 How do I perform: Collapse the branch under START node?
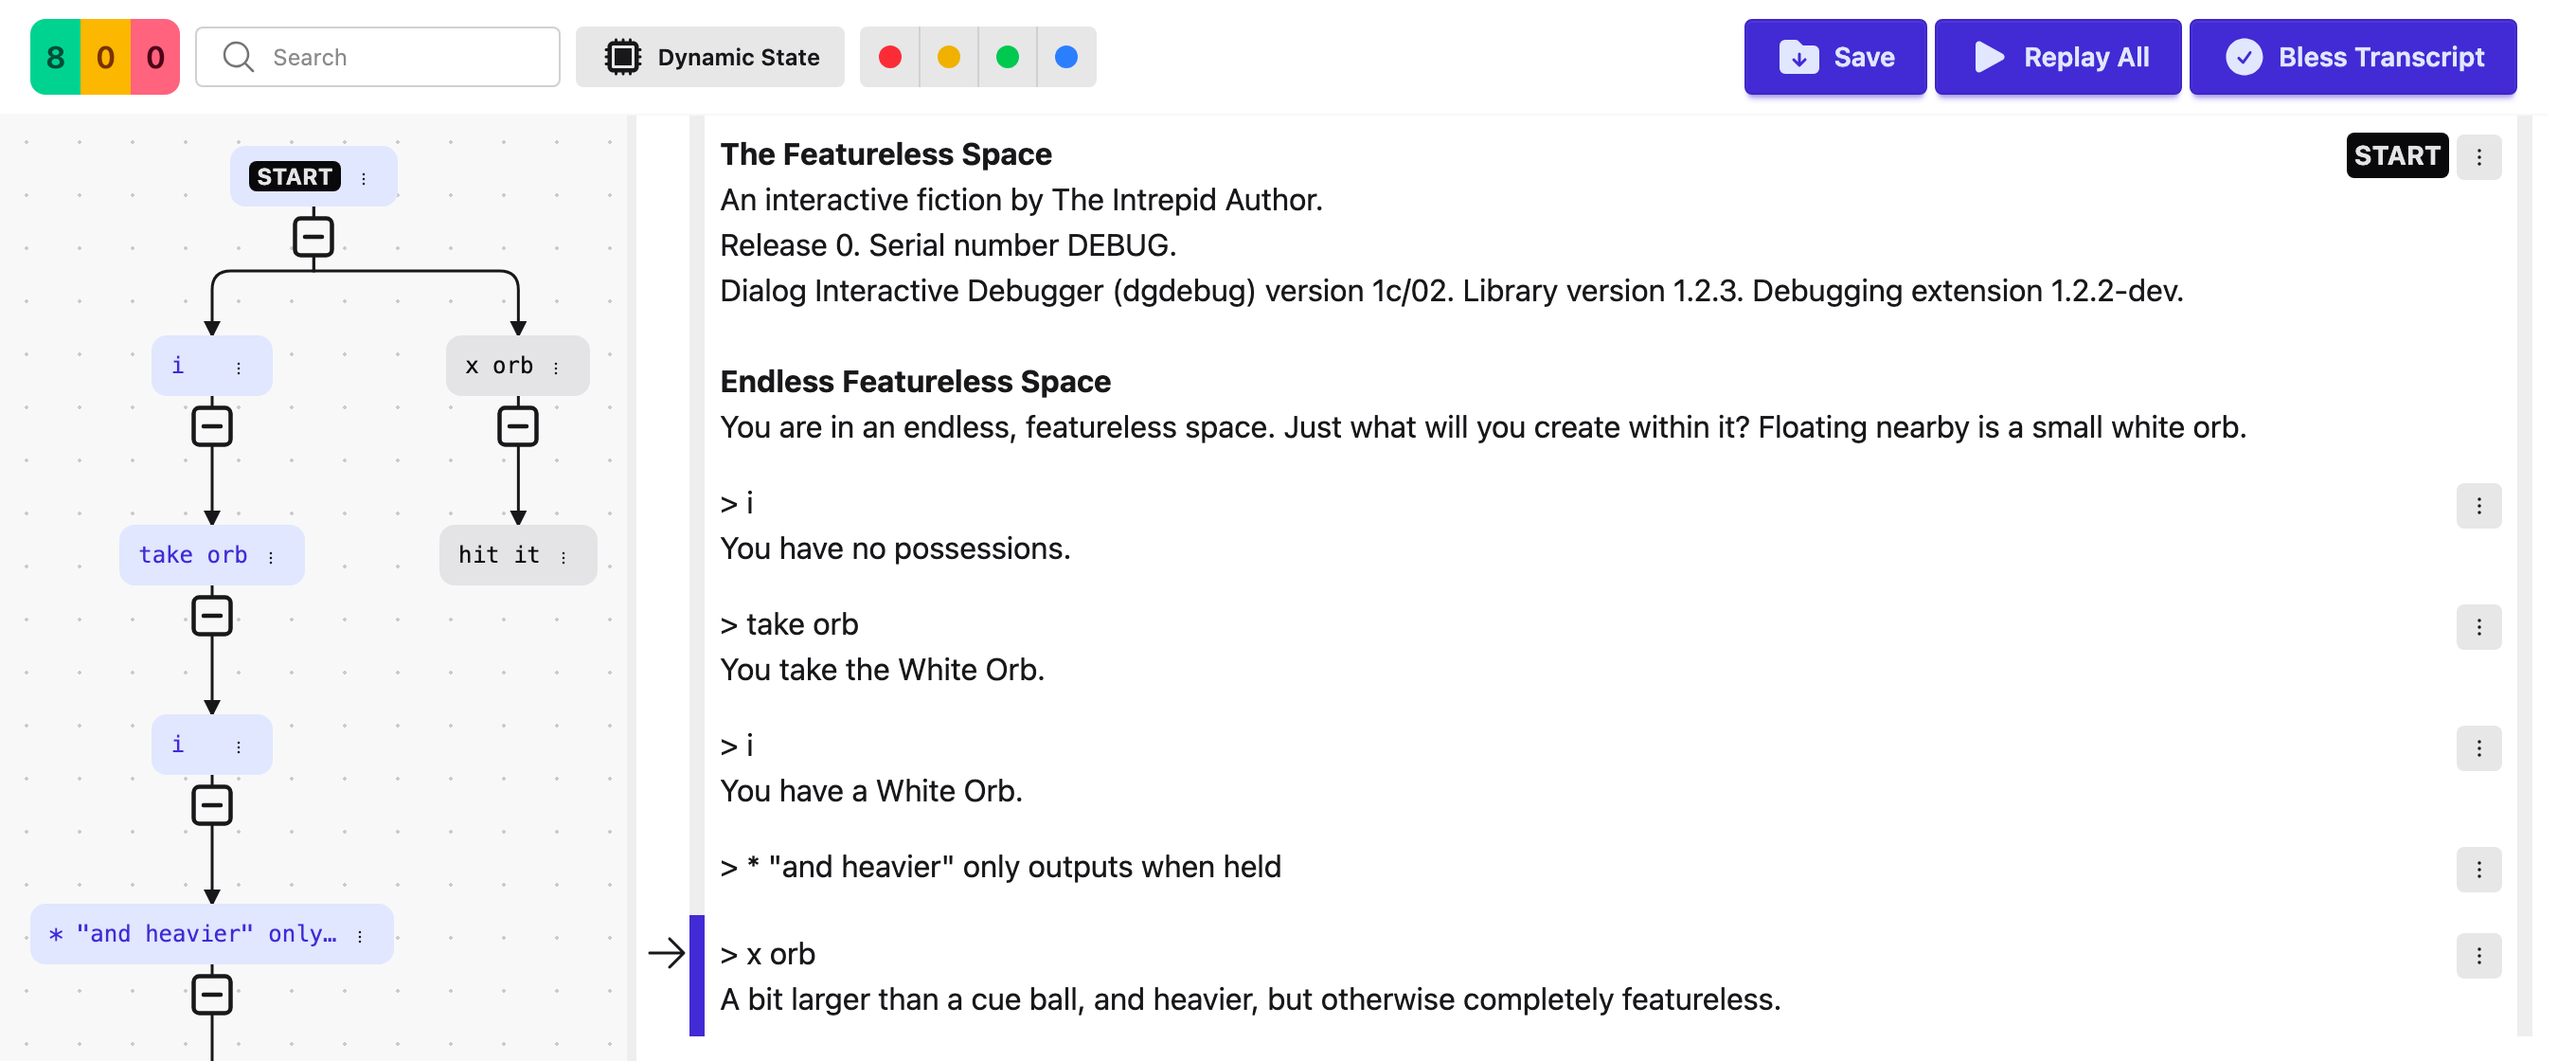click(x=313, y=237)
